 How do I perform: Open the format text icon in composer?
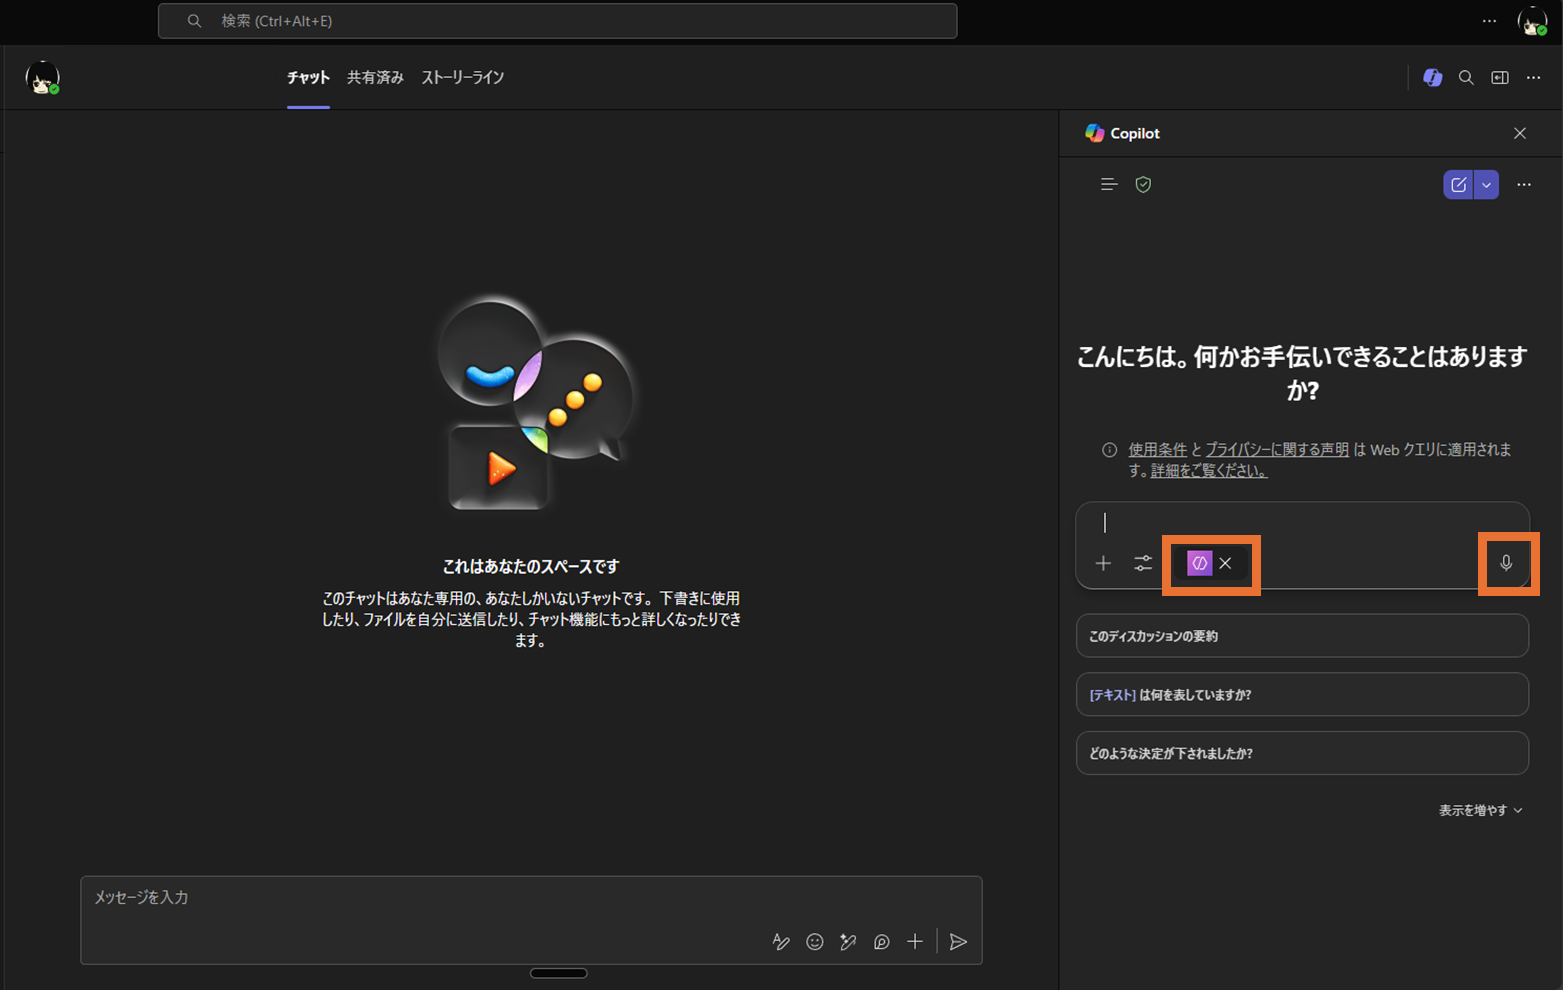click(781, 942)
